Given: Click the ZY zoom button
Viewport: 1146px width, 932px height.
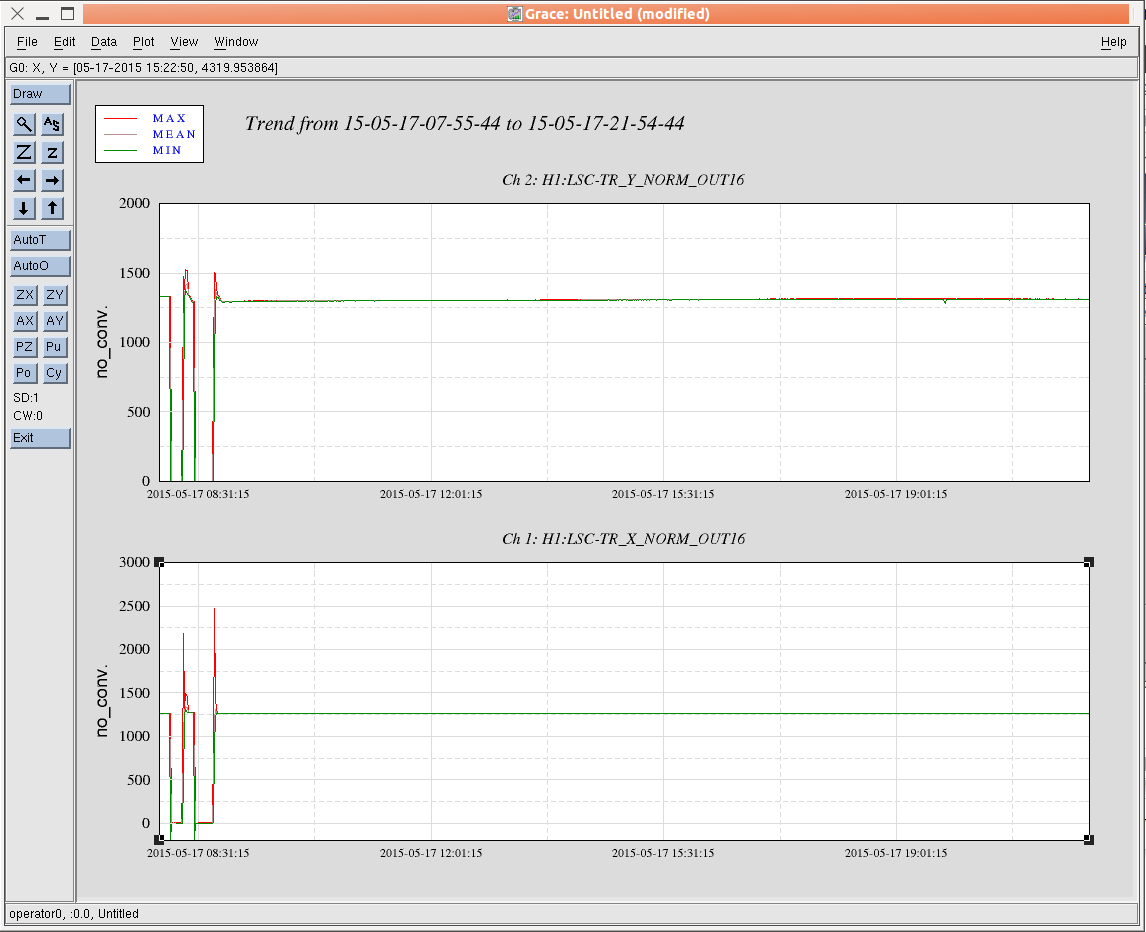Looking at the screenshot, I should 55,295.
